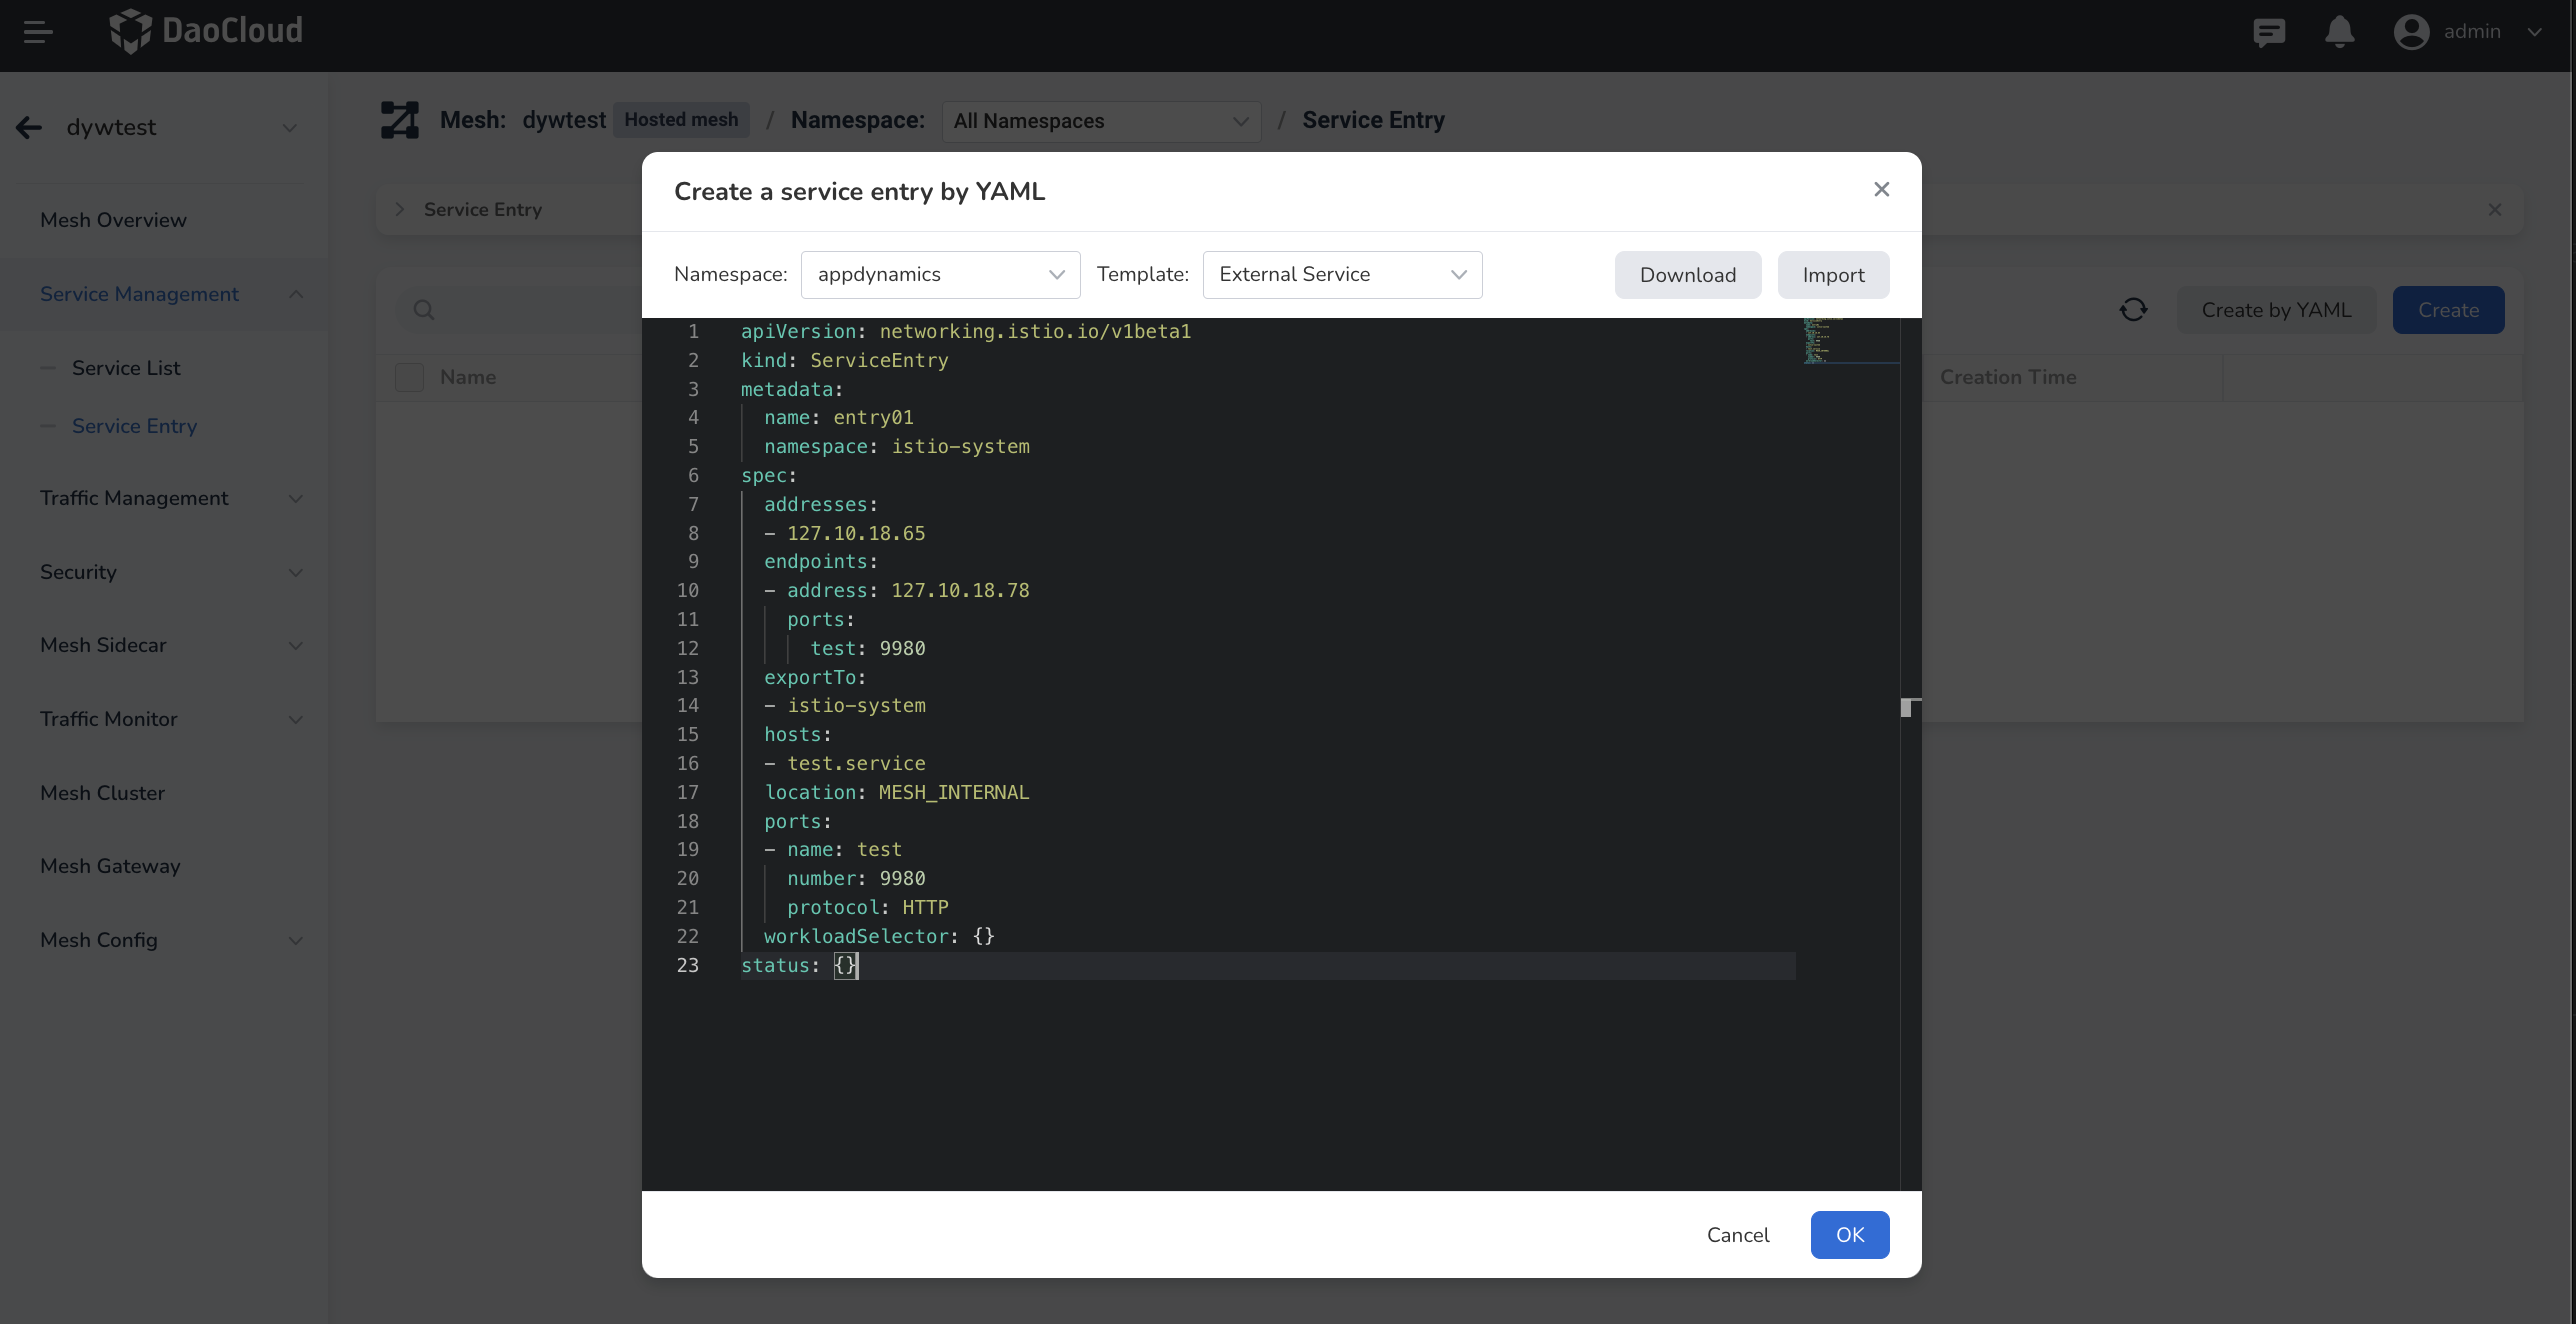Viewport: 2576px width, 1324px height.
Task: Open Mesh Cluster in the sidebar
Action: point(102,793)
